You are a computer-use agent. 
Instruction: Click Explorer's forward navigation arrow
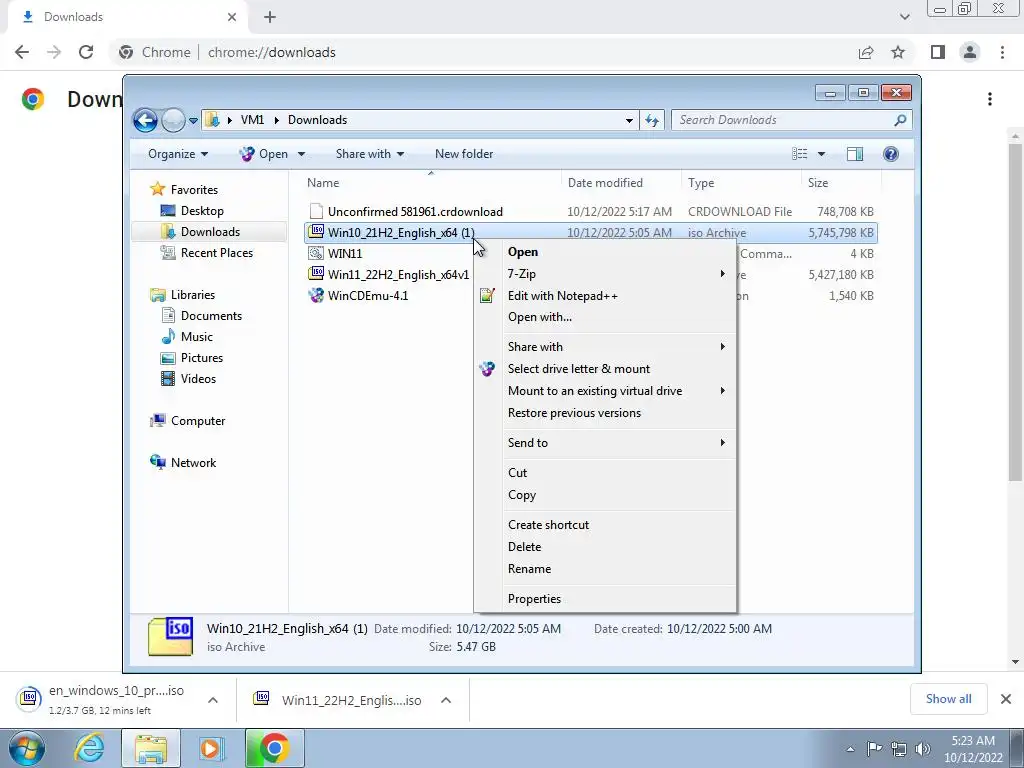[x=173, y=120]
